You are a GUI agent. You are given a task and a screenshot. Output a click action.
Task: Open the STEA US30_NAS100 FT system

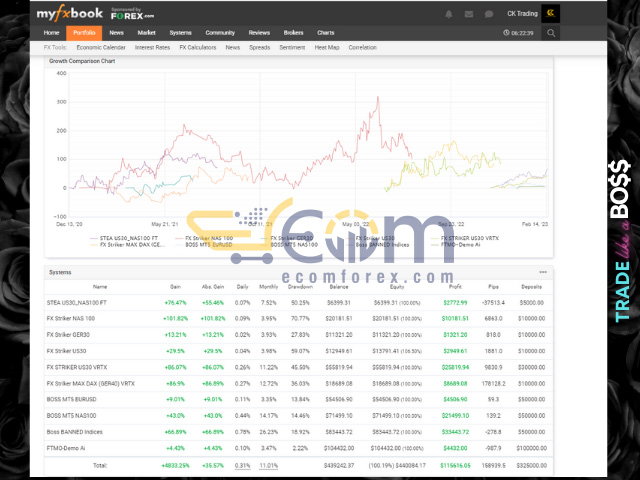coord(77,303)
